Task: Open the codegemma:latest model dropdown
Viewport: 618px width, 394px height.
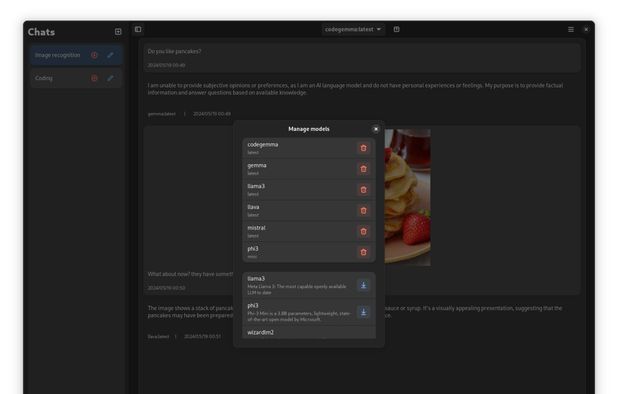Action: pos(353,29)
